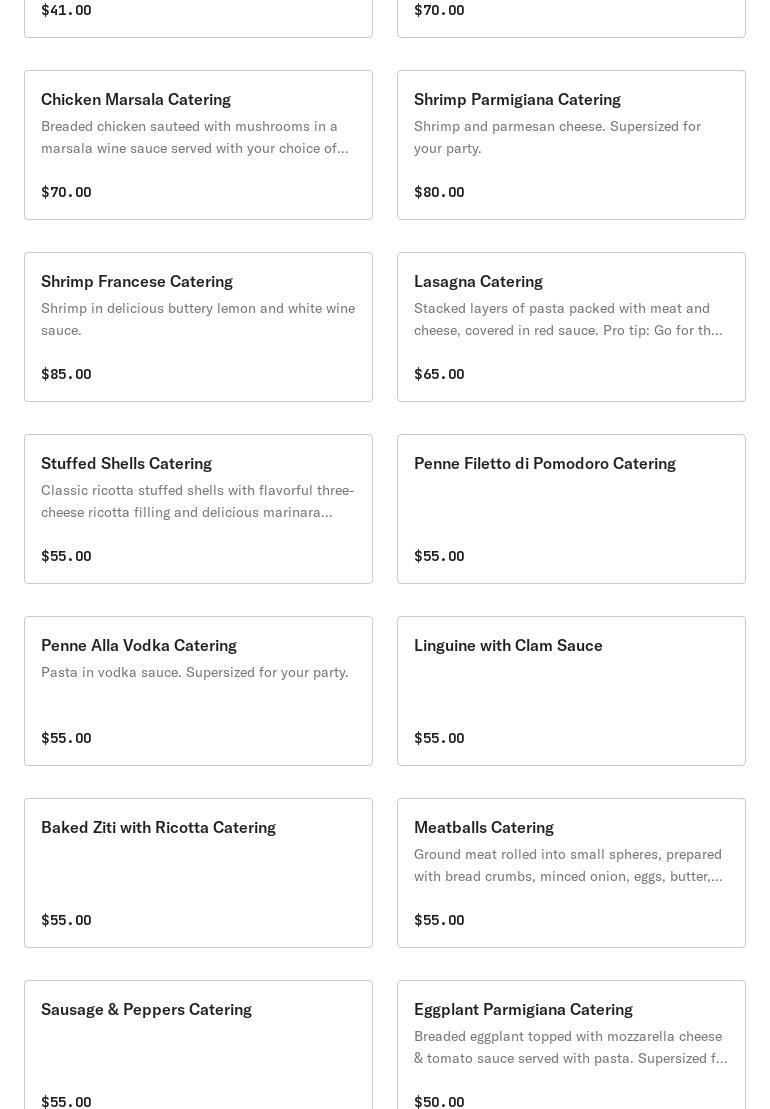Click the $85.00 price label
Image resolution: width=770 pixels, height=1109 pixels.
pos(66,374)
